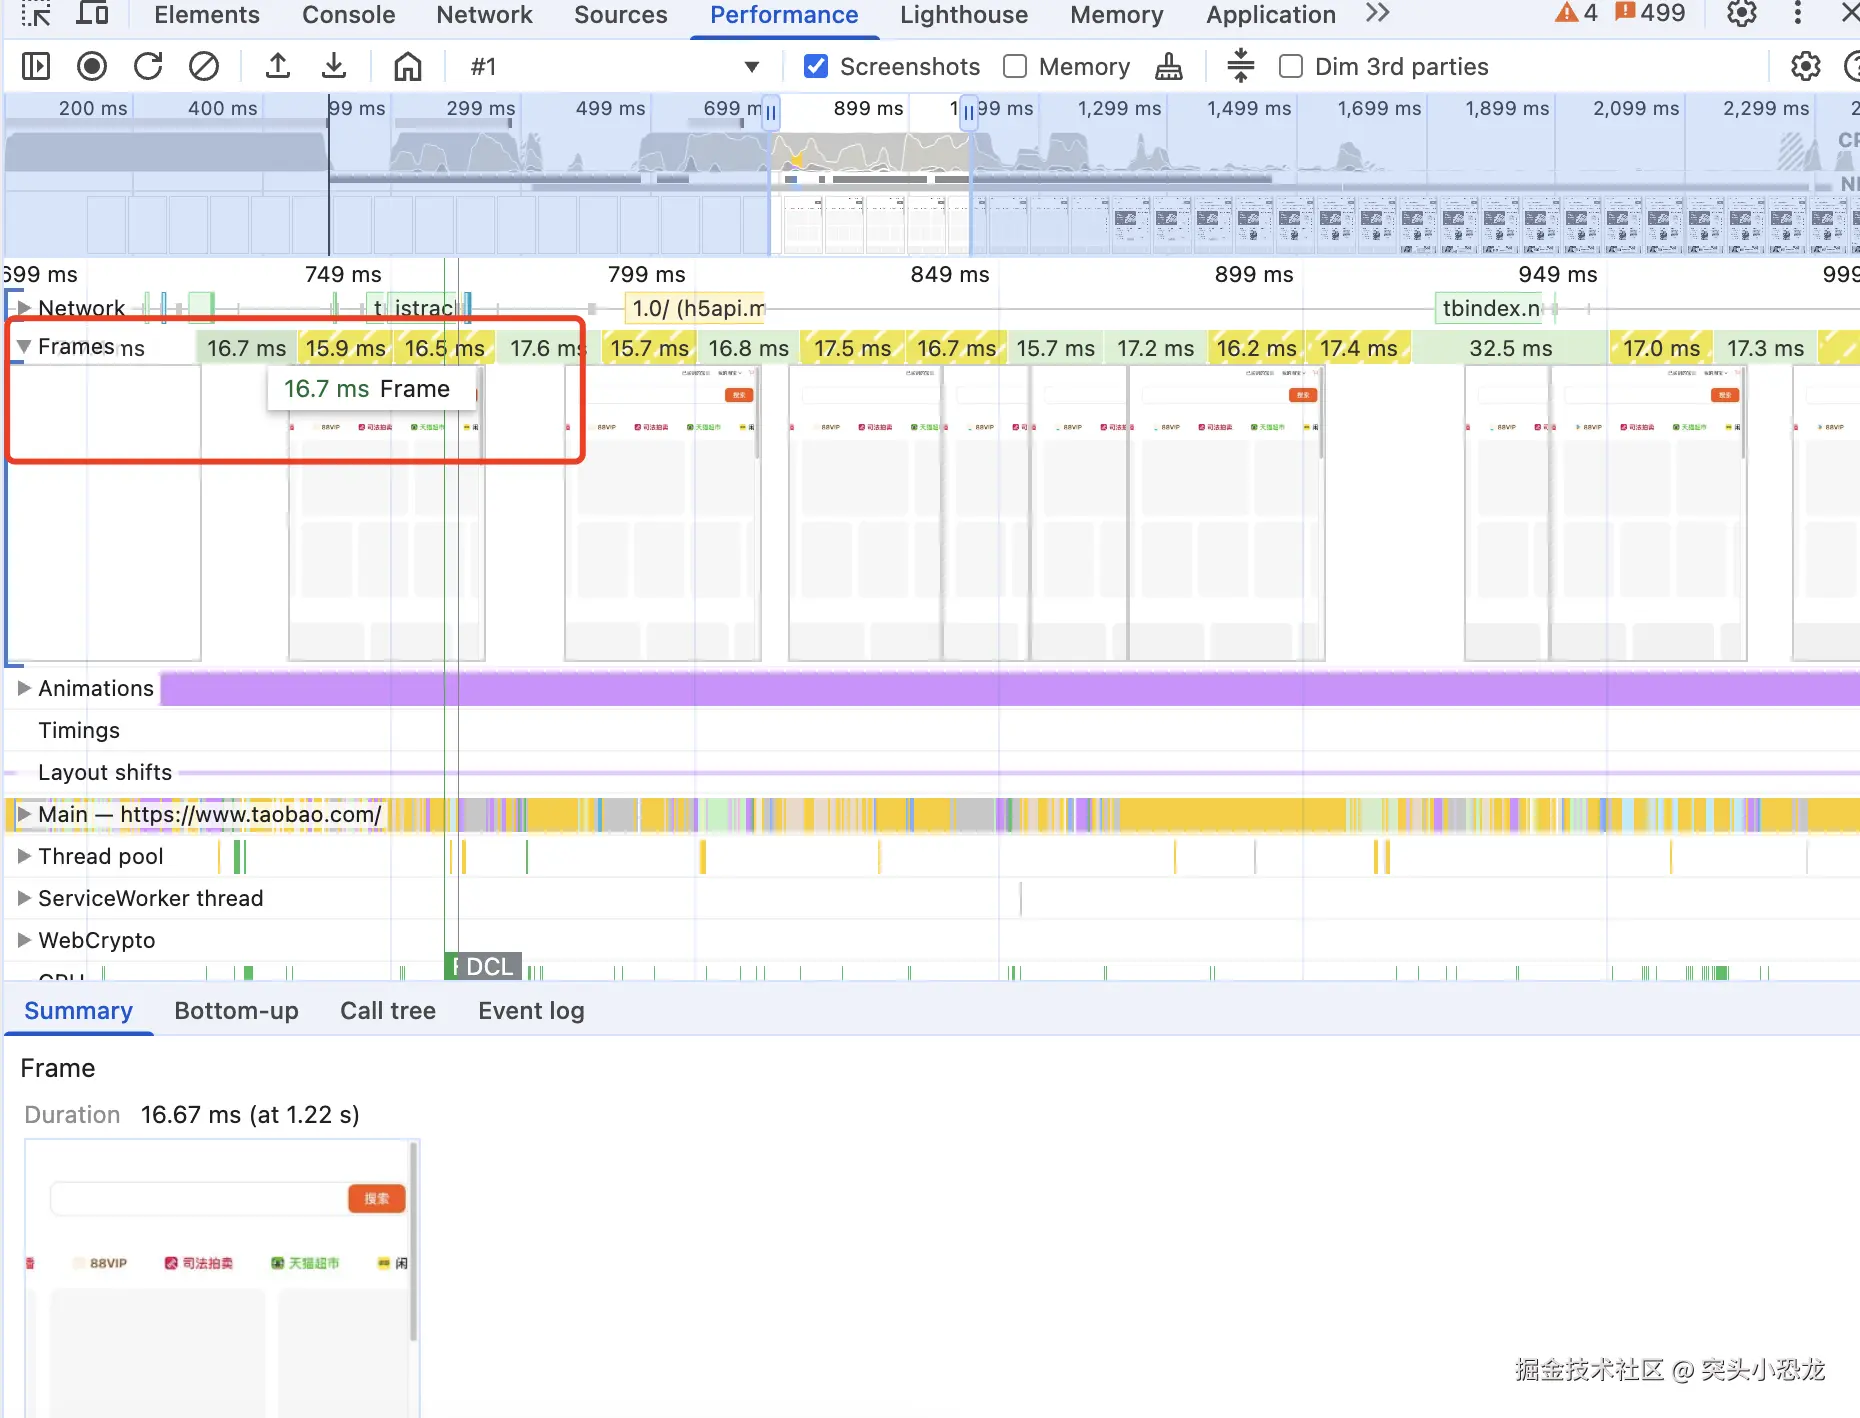Open the Memory panel tab

click(1117, 15)
